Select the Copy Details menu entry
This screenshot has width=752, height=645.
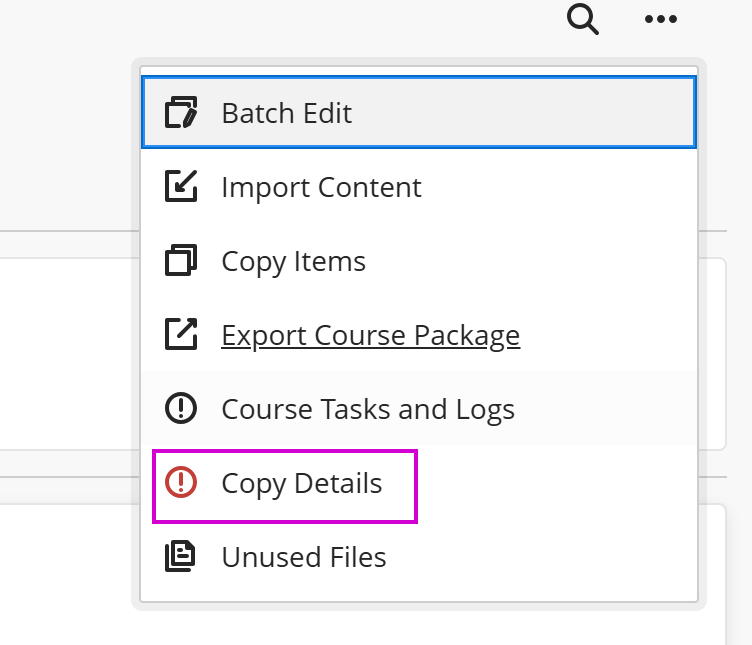419,482
